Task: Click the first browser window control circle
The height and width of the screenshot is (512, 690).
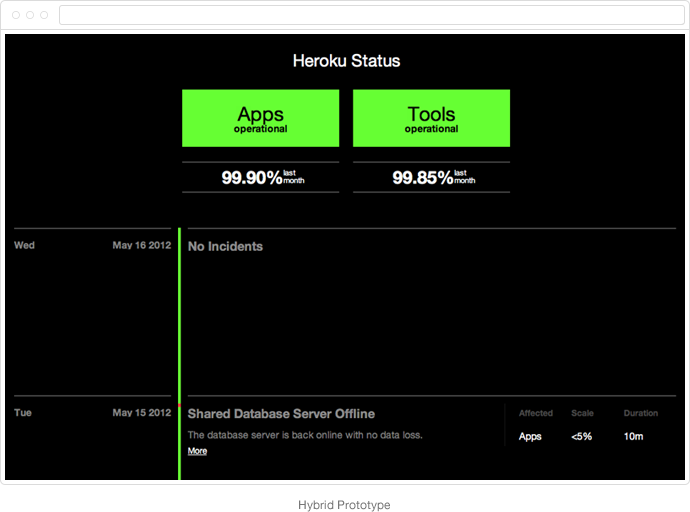Action: pyautogui.click(x=16, y=15)
